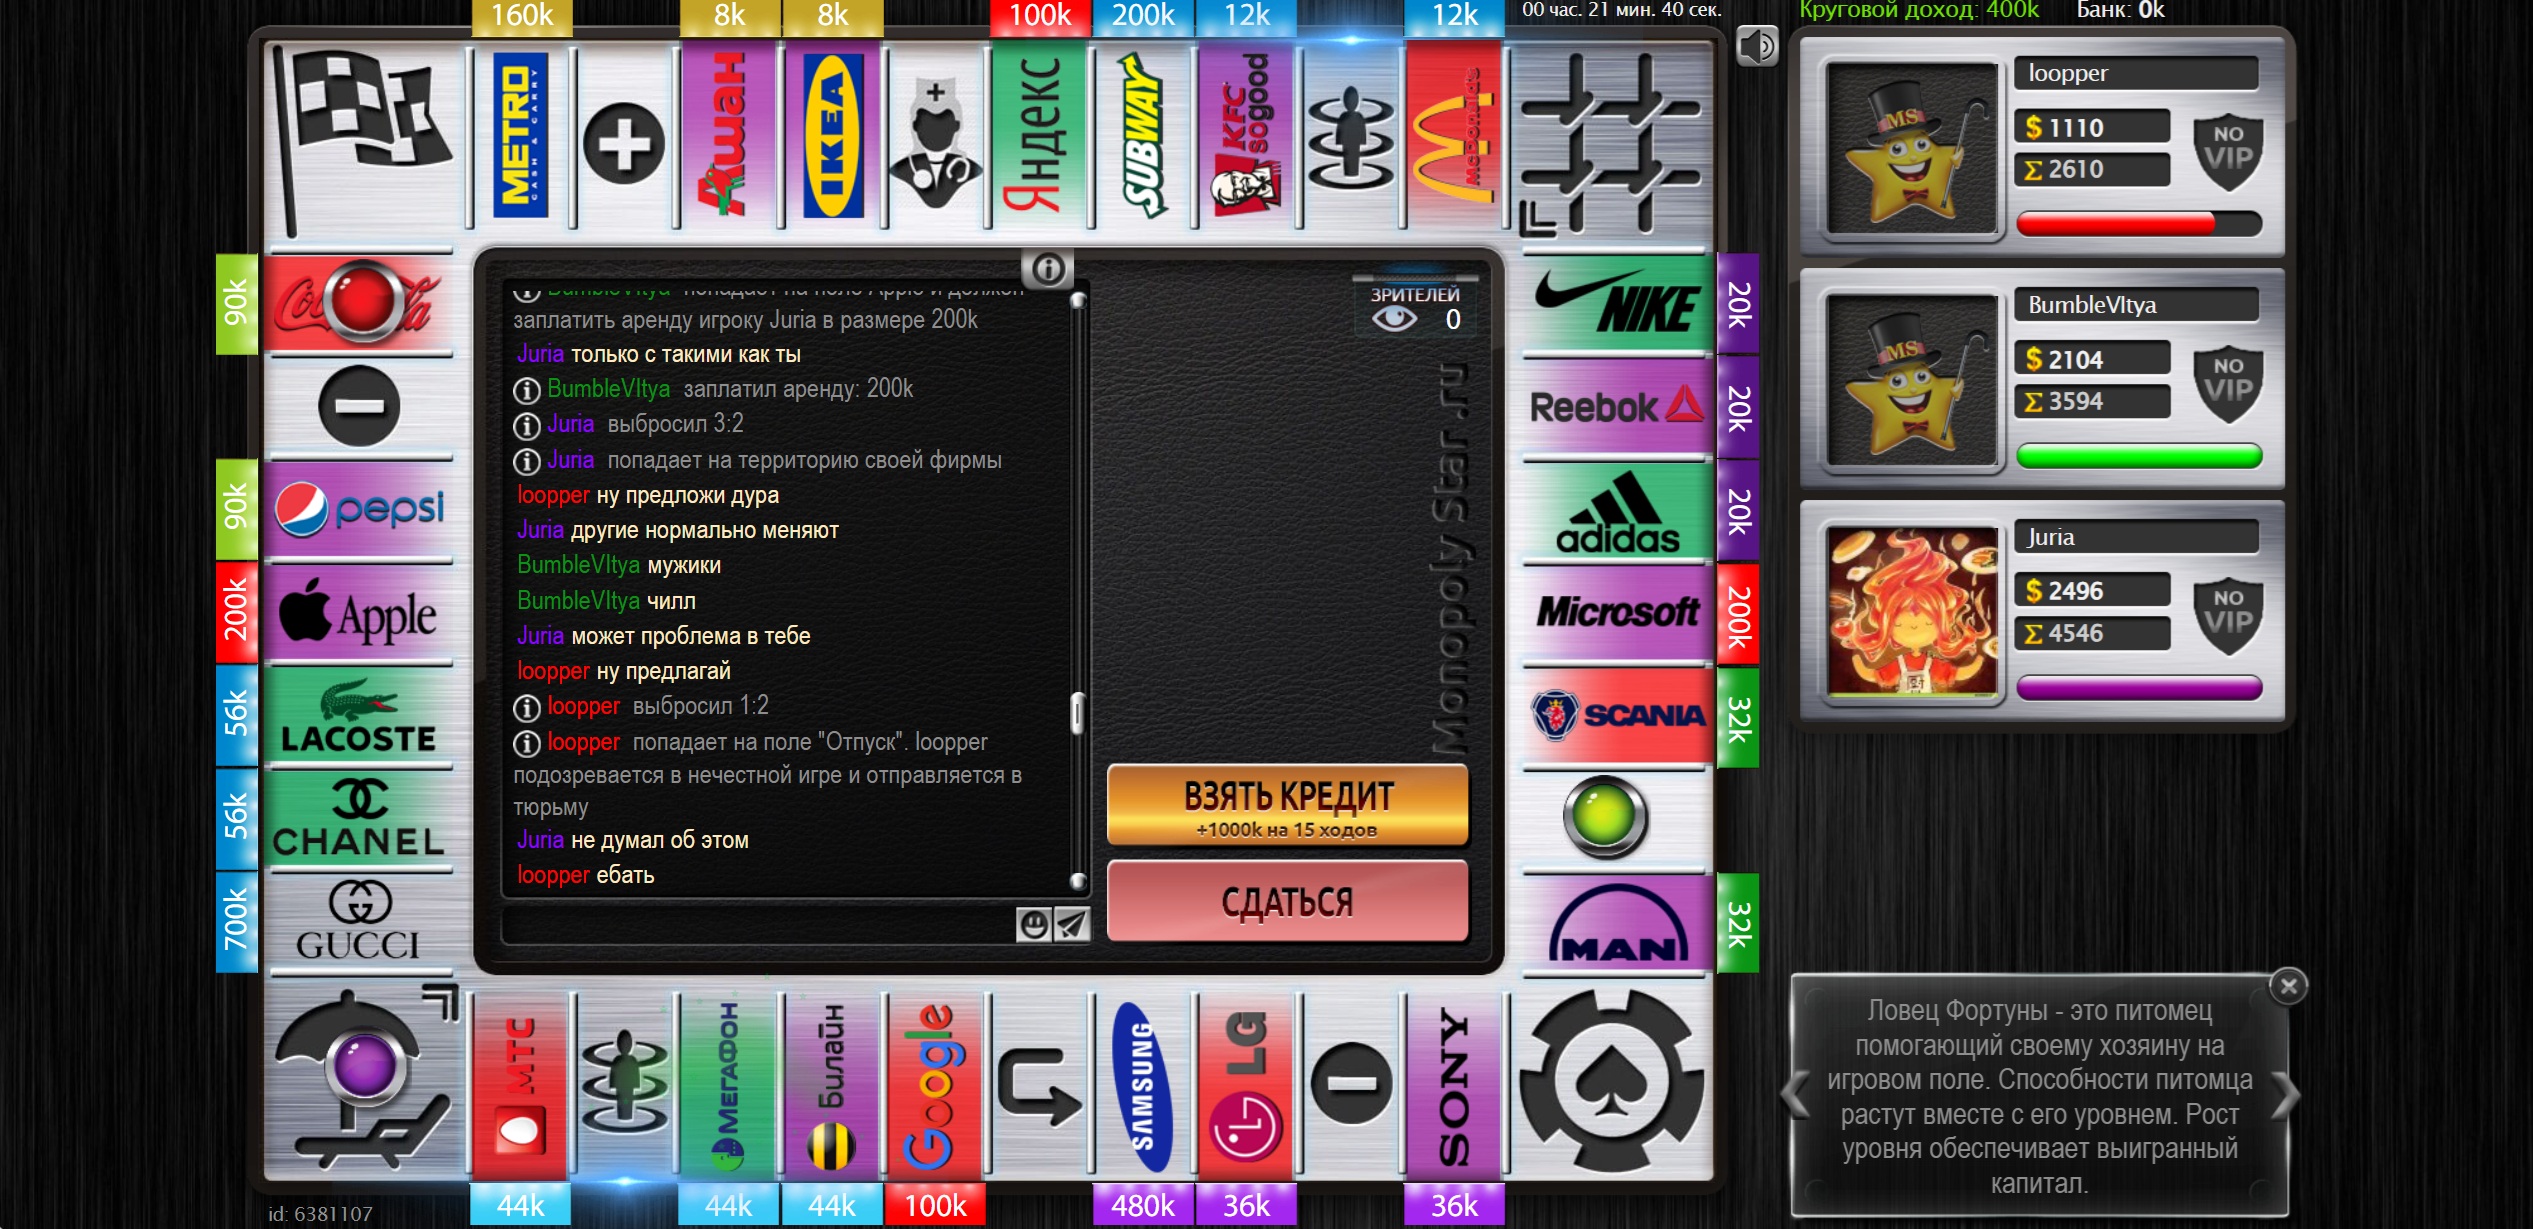This screenshot has height=1229, width=2533.
Task: Click loopper's red status bar
Action: [x=2139, y=223]
